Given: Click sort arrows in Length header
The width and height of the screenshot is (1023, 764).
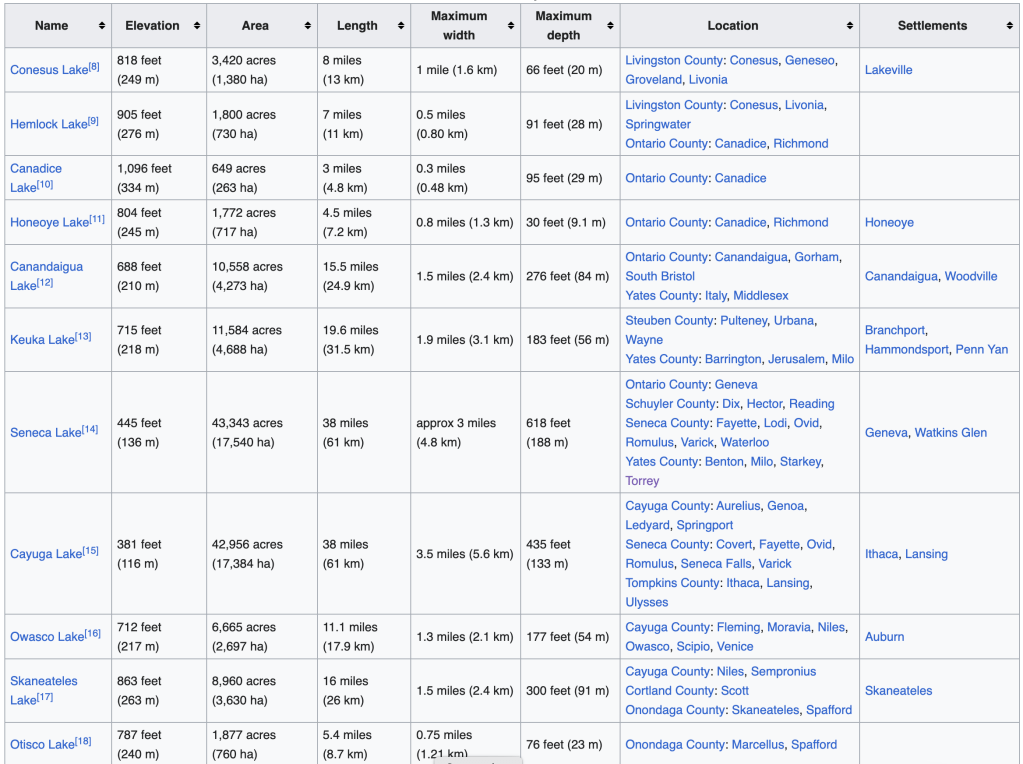Looking at the screenshot, I should [400, 26].
